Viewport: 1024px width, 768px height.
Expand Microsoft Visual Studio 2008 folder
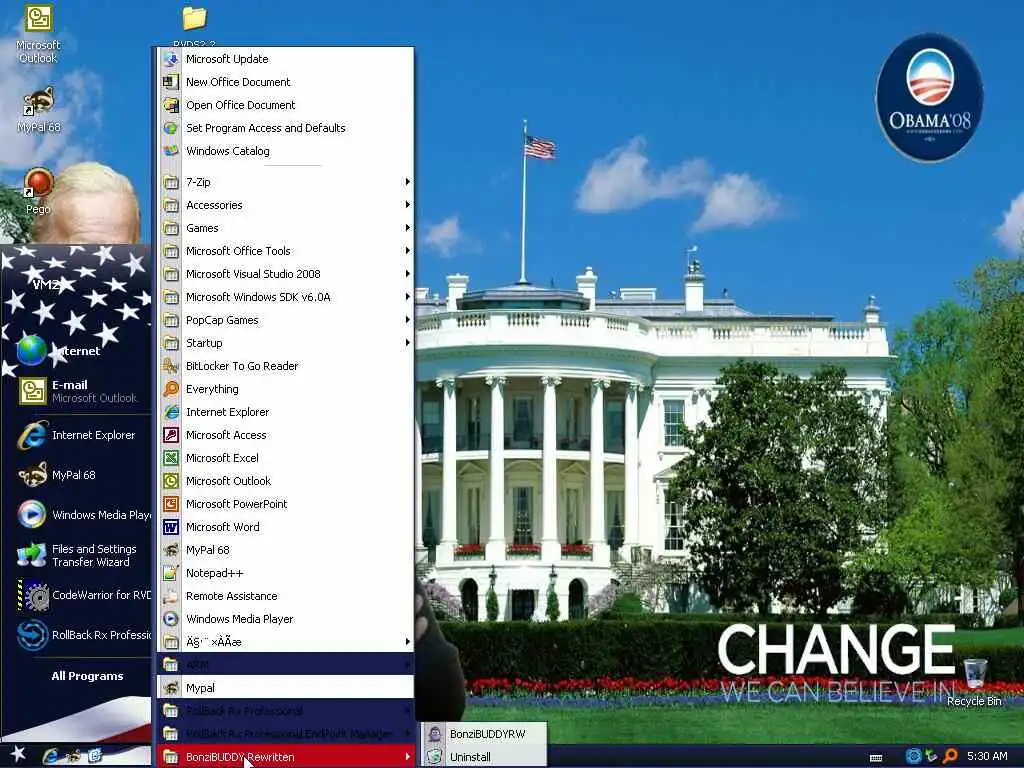(285, 274)
